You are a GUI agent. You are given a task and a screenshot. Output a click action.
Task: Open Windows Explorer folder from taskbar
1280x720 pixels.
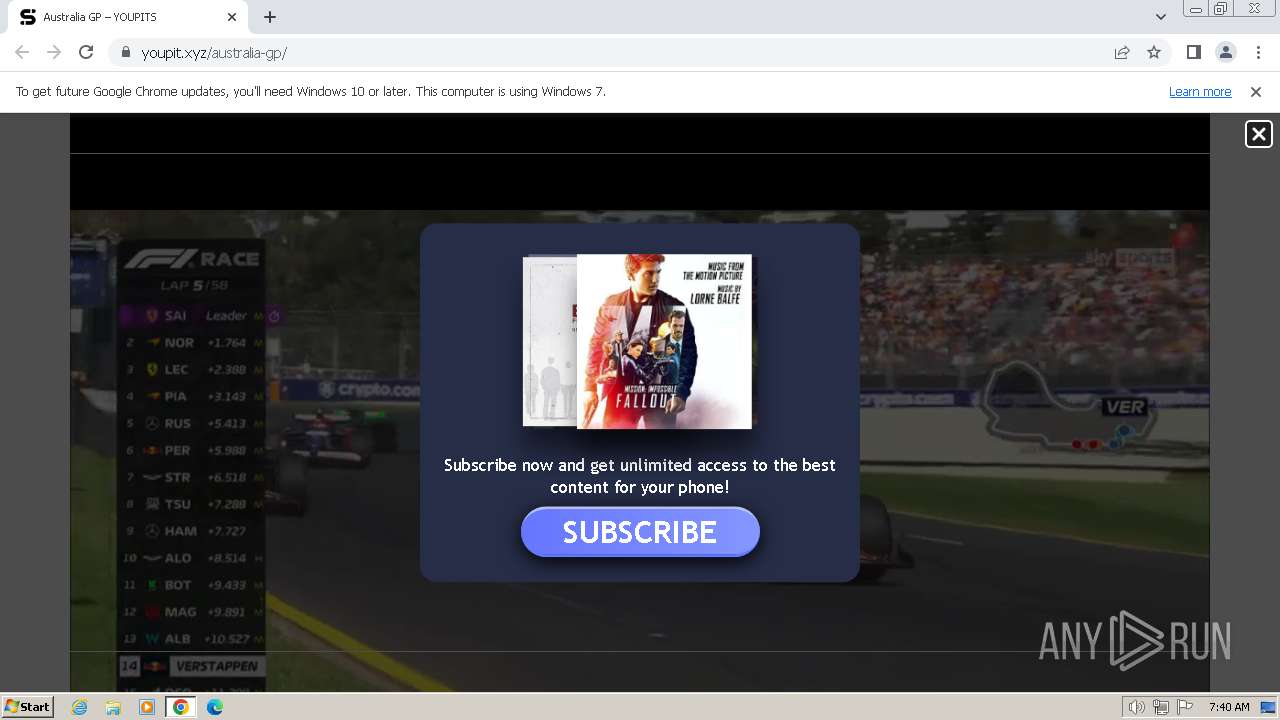113,707
